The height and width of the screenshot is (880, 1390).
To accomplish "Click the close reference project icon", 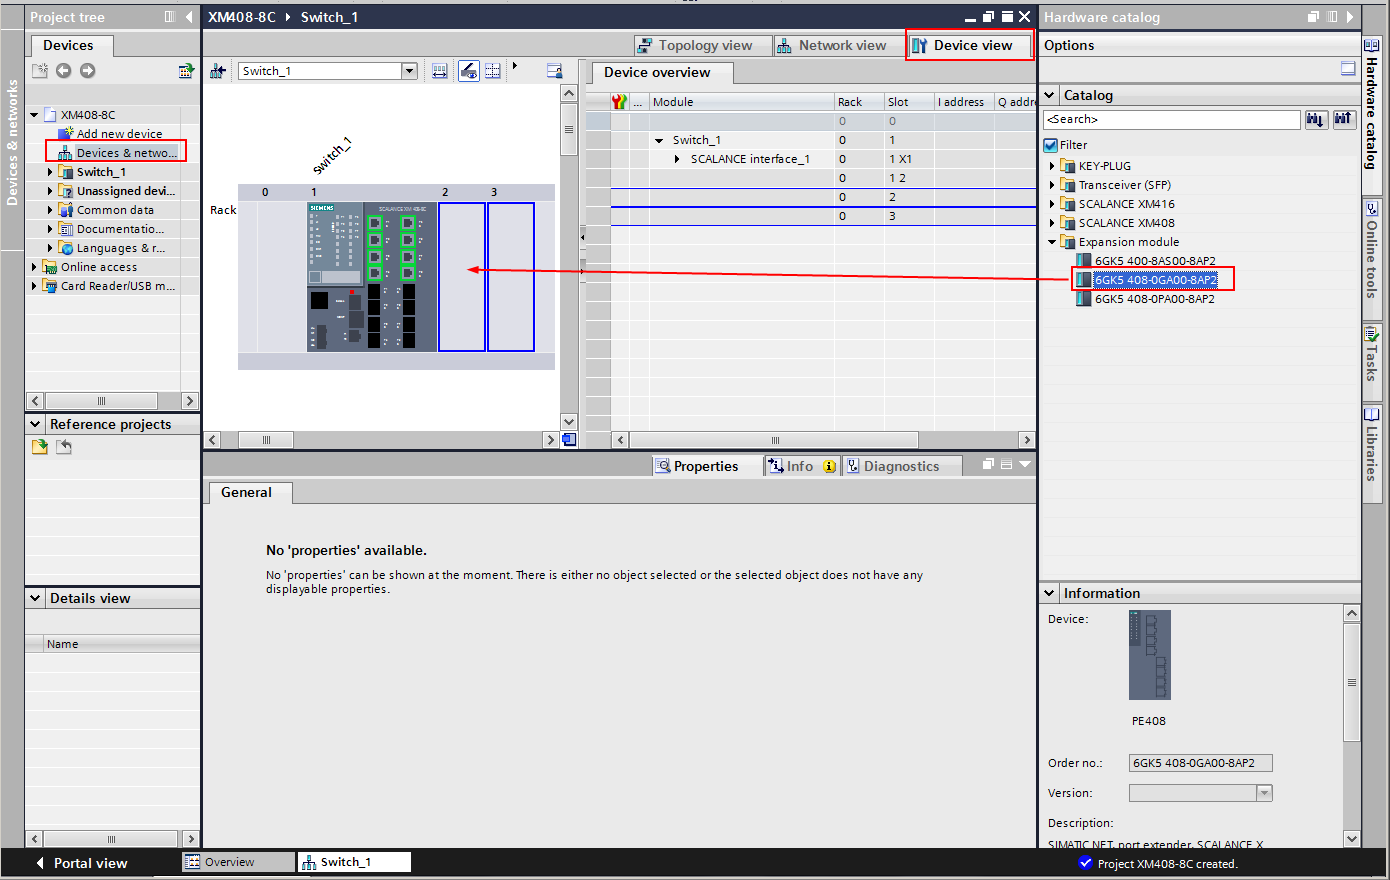I will [64, 447].
